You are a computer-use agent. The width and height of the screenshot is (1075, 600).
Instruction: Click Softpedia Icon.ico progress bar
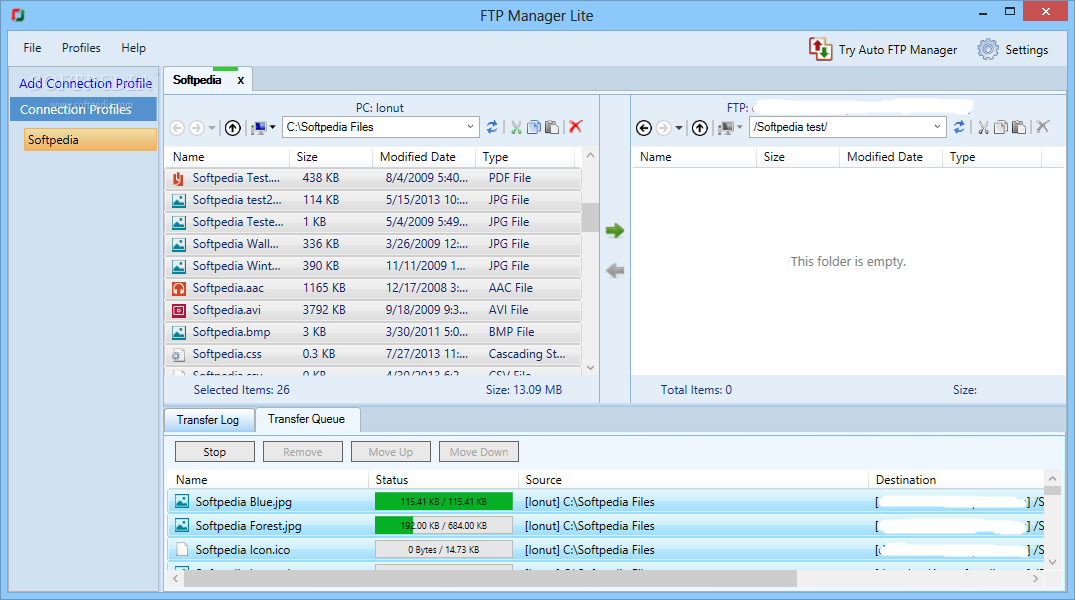click(x=444, y=550)
